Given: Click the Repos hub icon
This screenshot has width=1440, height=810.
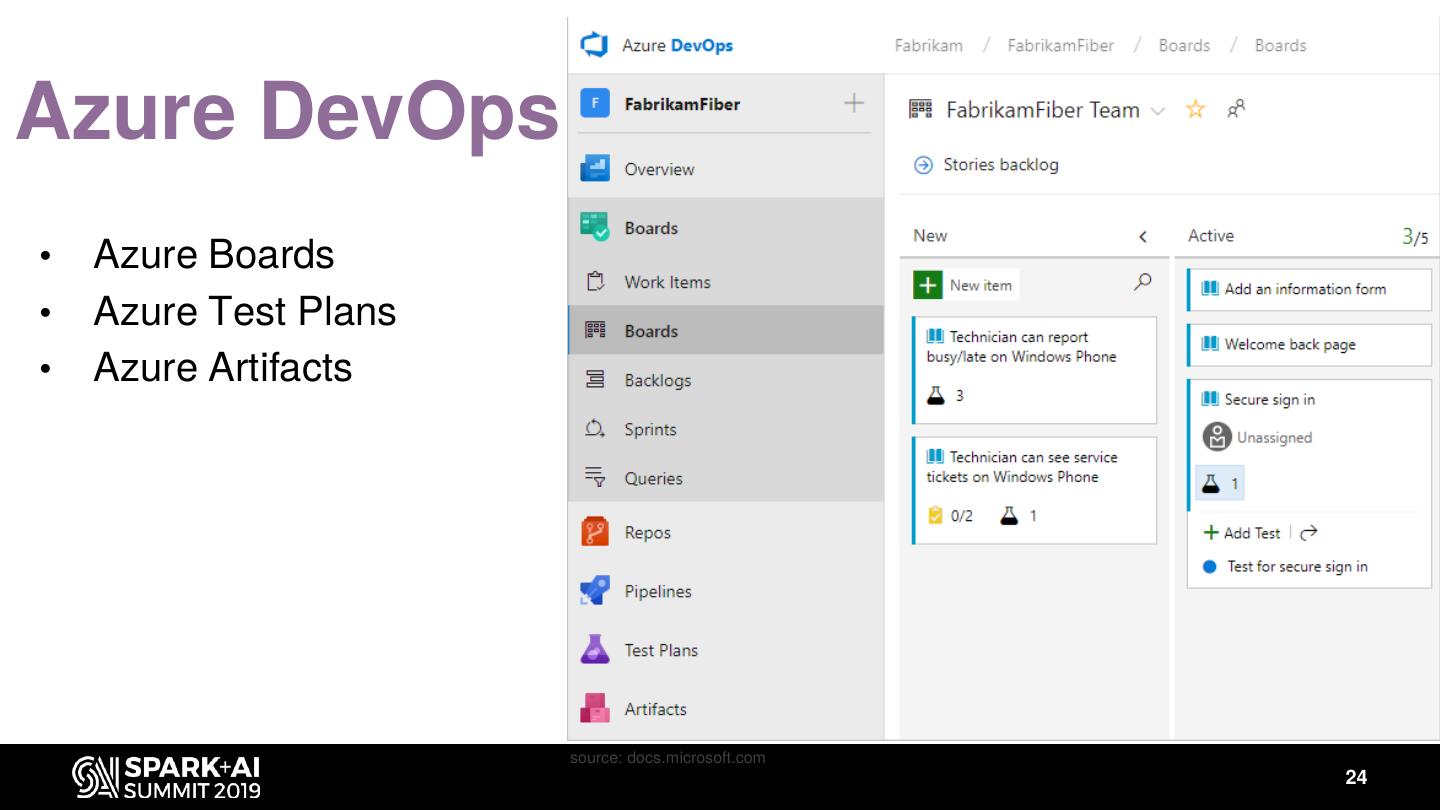Looking at the screenshot, I should pos(595,532).
